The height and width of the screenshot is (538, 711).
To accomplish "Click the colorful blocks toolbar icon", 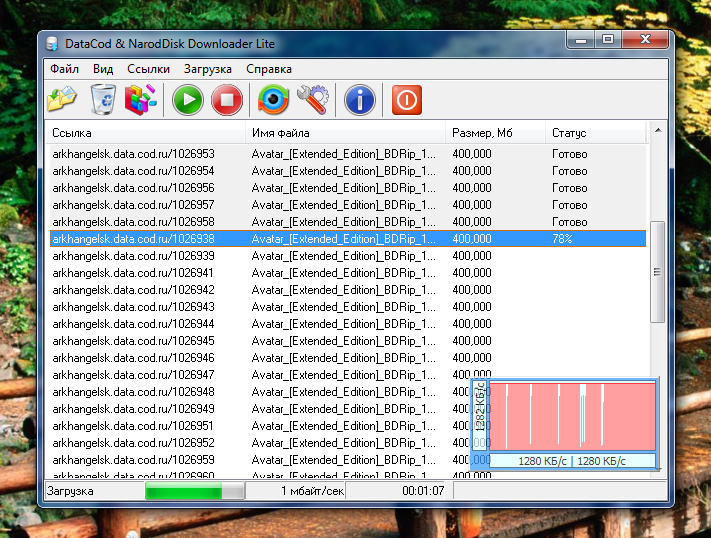I will coord(141,99).
